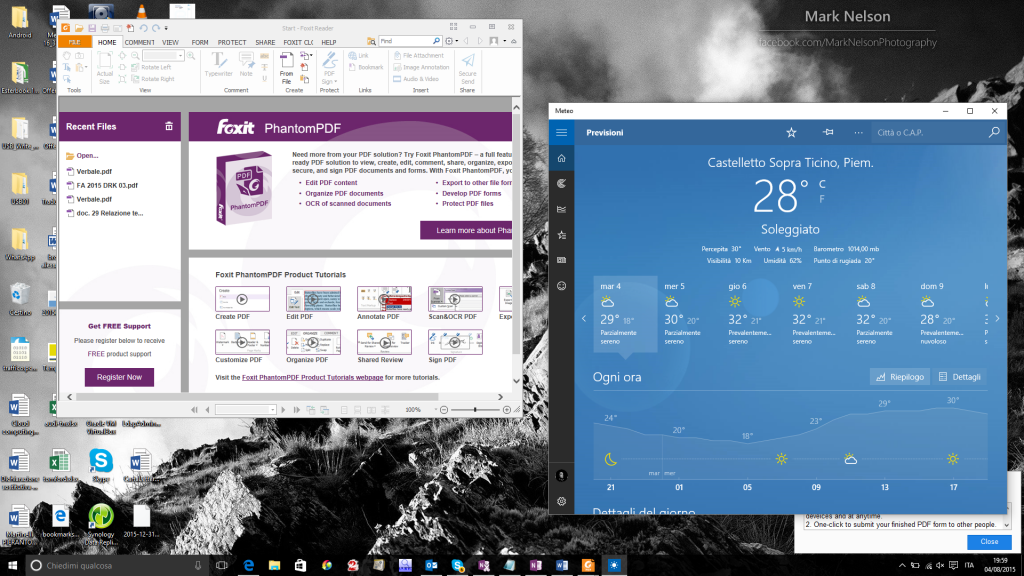The image size is (1024, 576).
Task: Switch to the PROTECT ribbon tab
Action: tap(232, 42)
